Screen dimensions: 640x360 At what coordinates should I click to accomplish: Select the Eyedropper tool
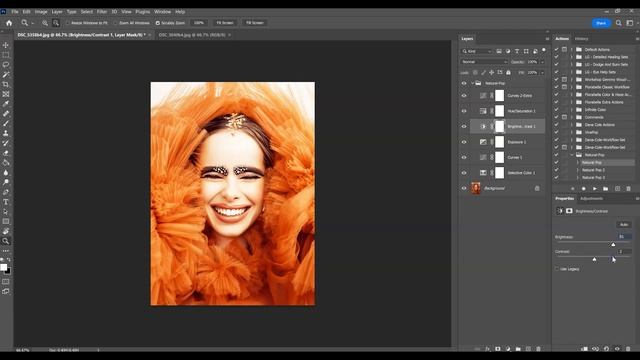pos(6,104)
